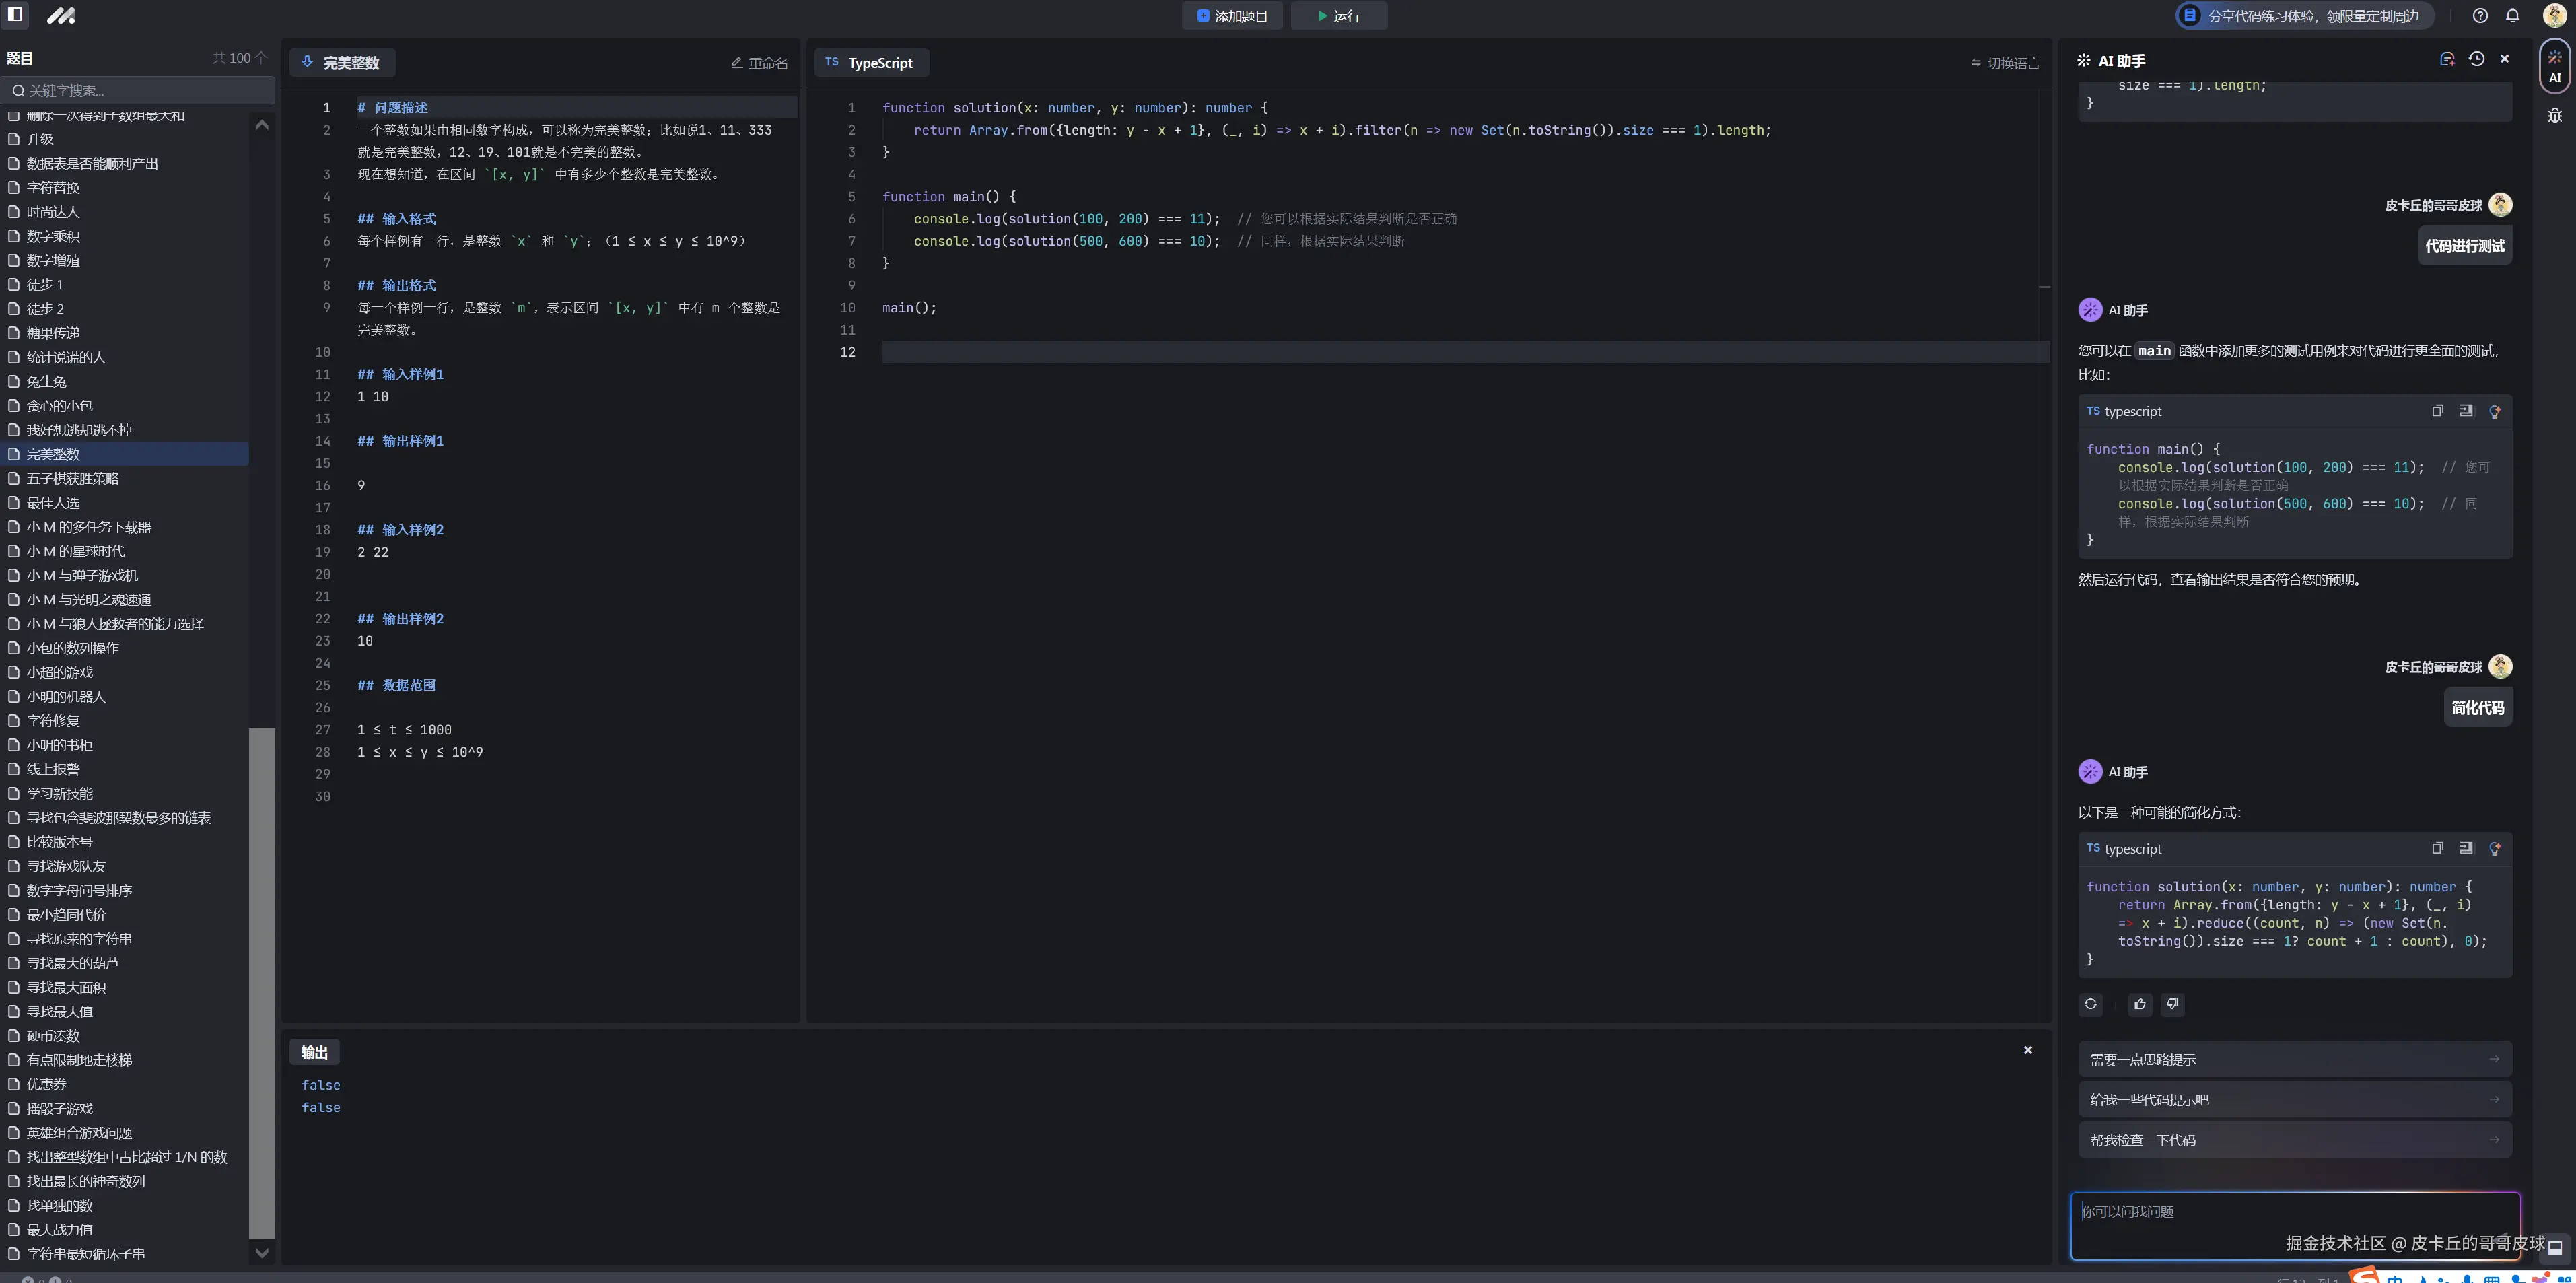Like the AI response with thumbs up
2576x1283 pixels.
tap(2139, 1004)
